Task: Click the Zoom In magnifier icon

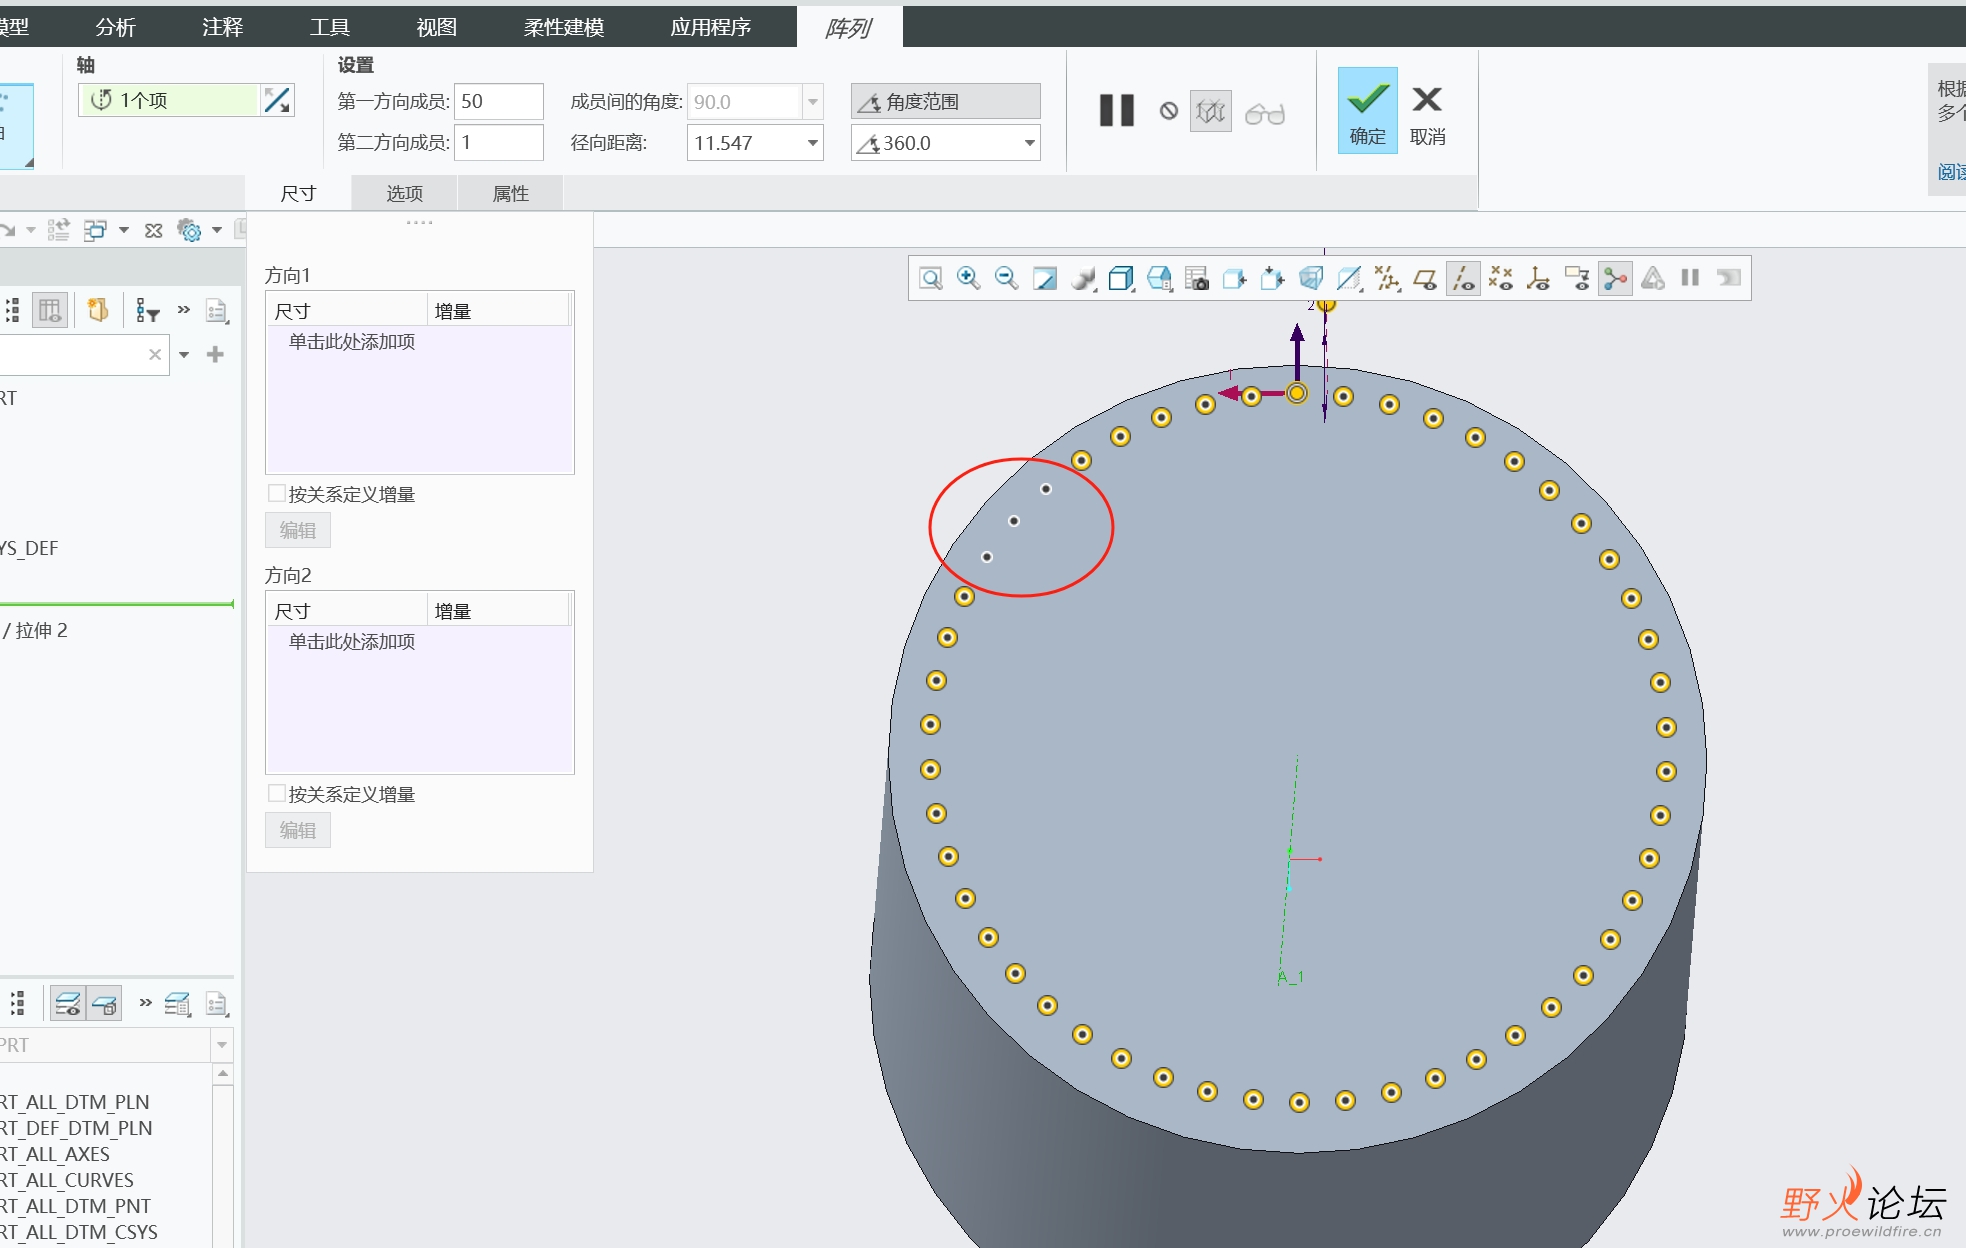Action: coord(968,278)
